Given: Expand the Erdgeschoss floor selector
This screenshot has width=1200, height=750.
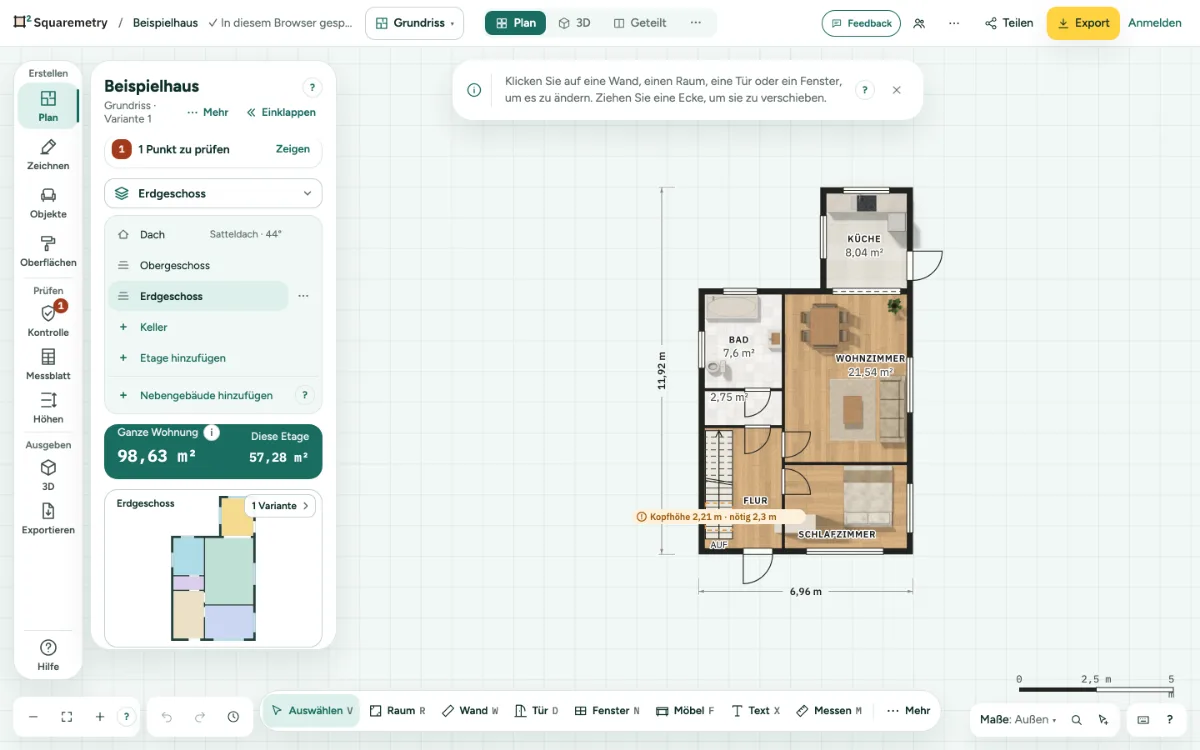Looking at the screenshot, I should coord(213,193).
